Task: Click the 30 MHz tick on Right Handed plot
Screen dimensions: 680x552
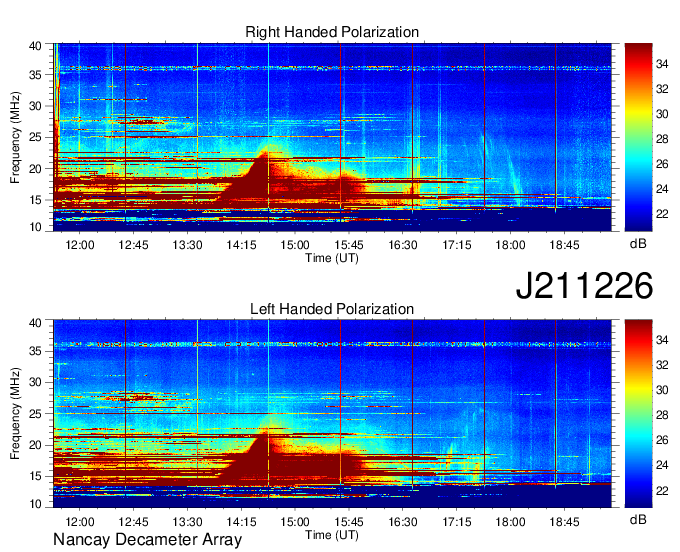Action: pos(36,106)
